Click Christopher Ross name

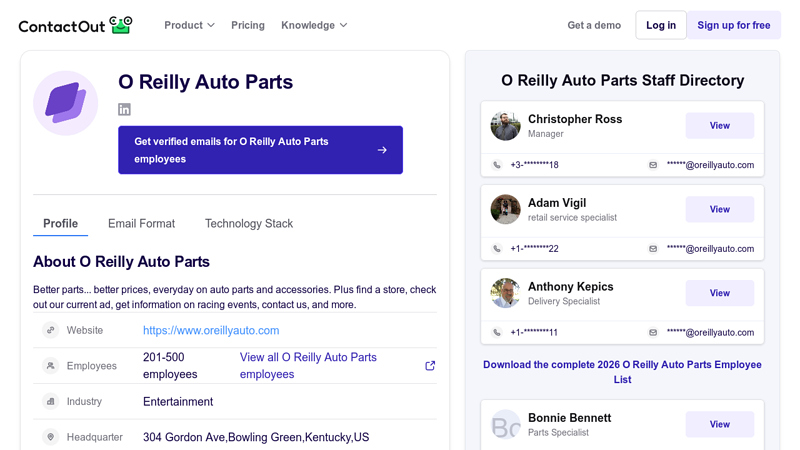575,119
